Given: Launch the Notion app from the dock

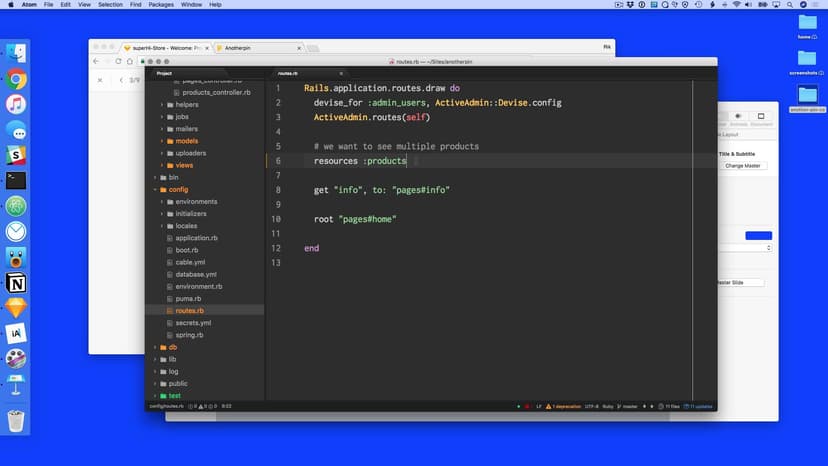Looking at the screenshot, I should (16, 283).
